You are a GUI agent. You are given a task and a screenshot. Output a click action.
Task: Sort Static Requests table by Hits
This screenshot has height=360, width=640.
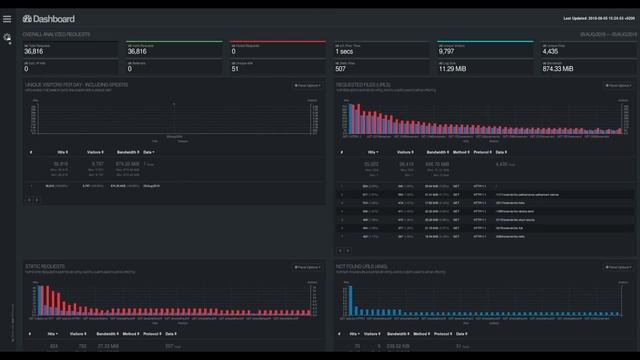pos(53,334)
